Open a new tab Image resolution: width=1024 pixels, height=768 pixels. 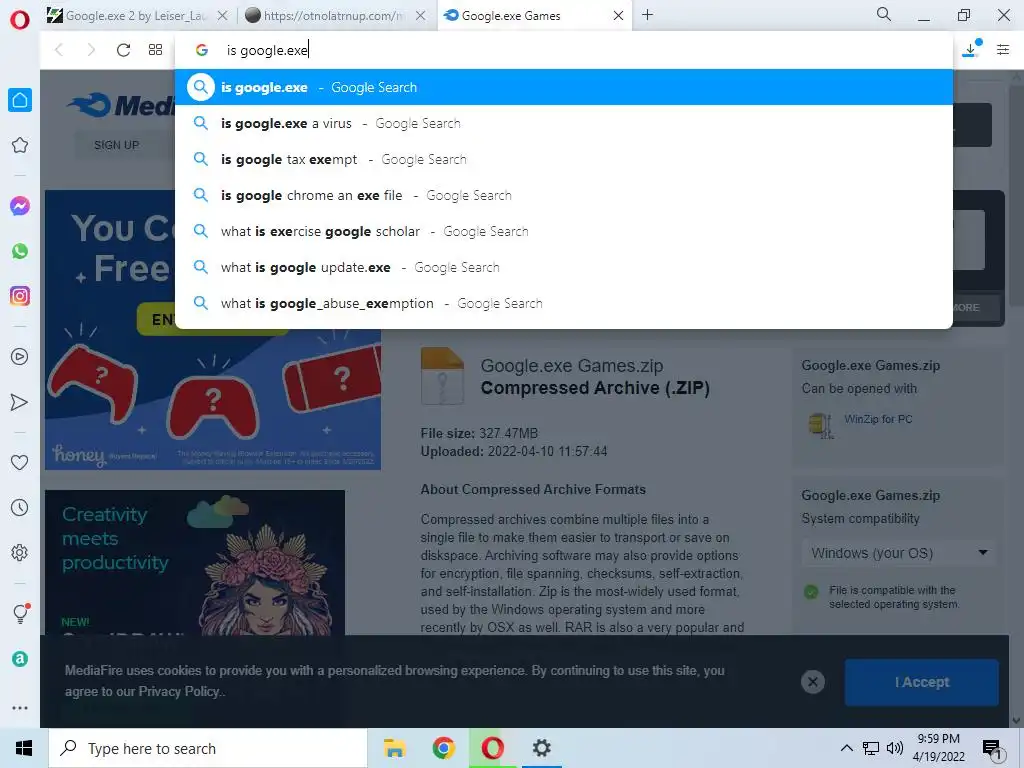[x=647, y=15]
